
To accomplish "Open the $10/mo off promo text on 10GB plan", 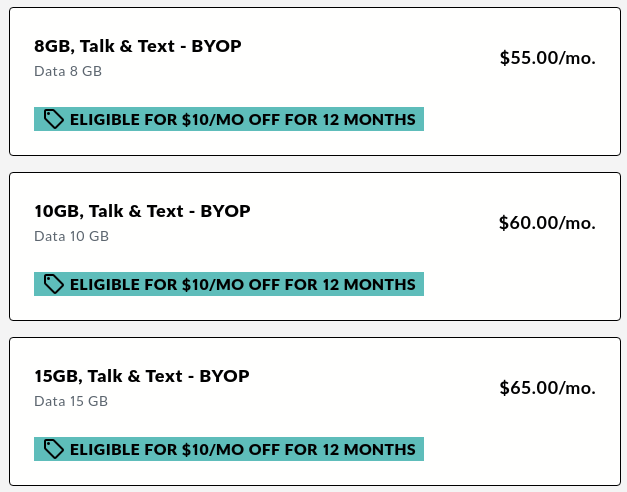I will 242,285.
